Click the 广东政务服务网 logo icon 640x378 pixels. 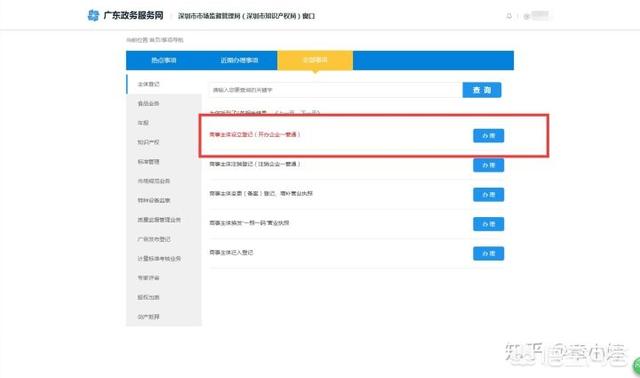93,16
